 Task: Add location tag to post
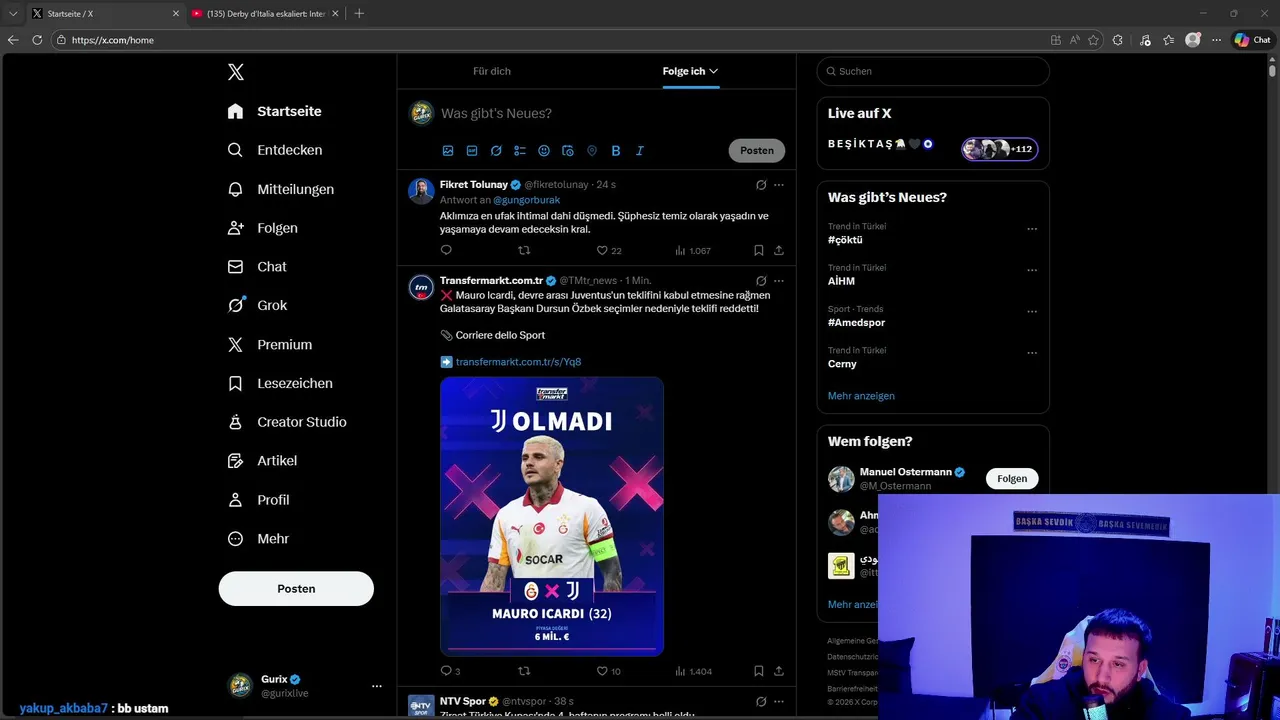pos(592,151)
